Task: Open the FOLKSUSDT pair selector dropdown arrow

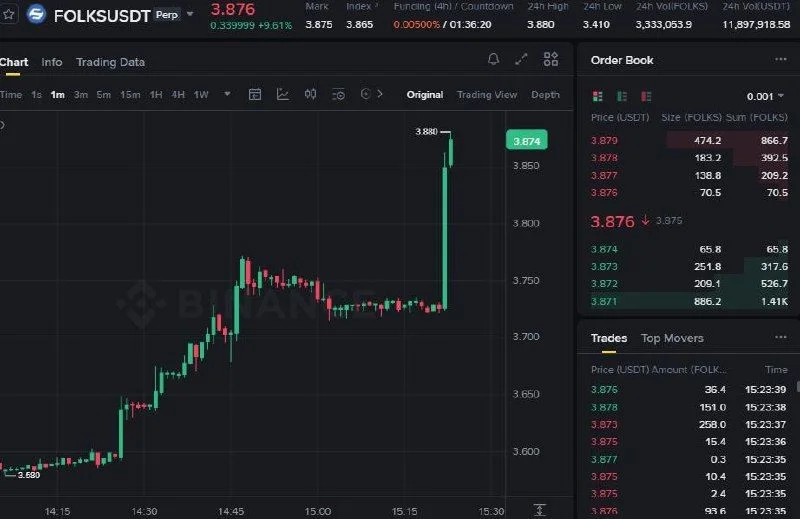Action: coord(190,14)
